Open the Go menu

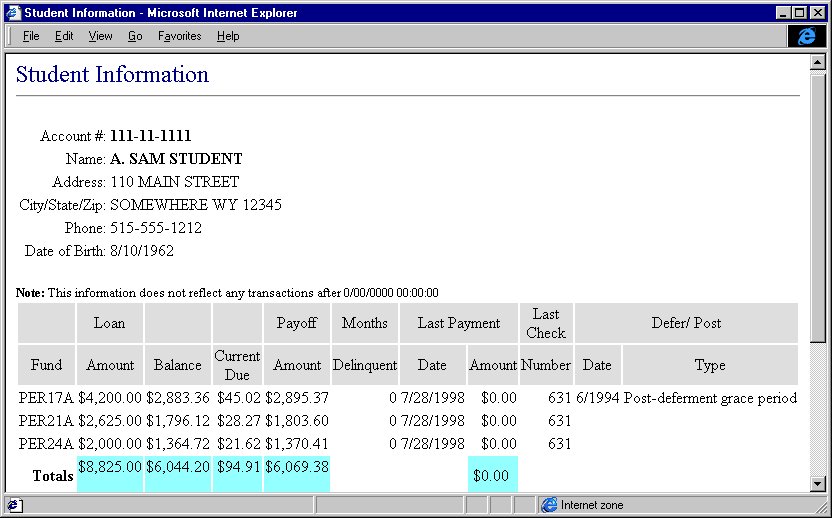(x=135, y=36)
